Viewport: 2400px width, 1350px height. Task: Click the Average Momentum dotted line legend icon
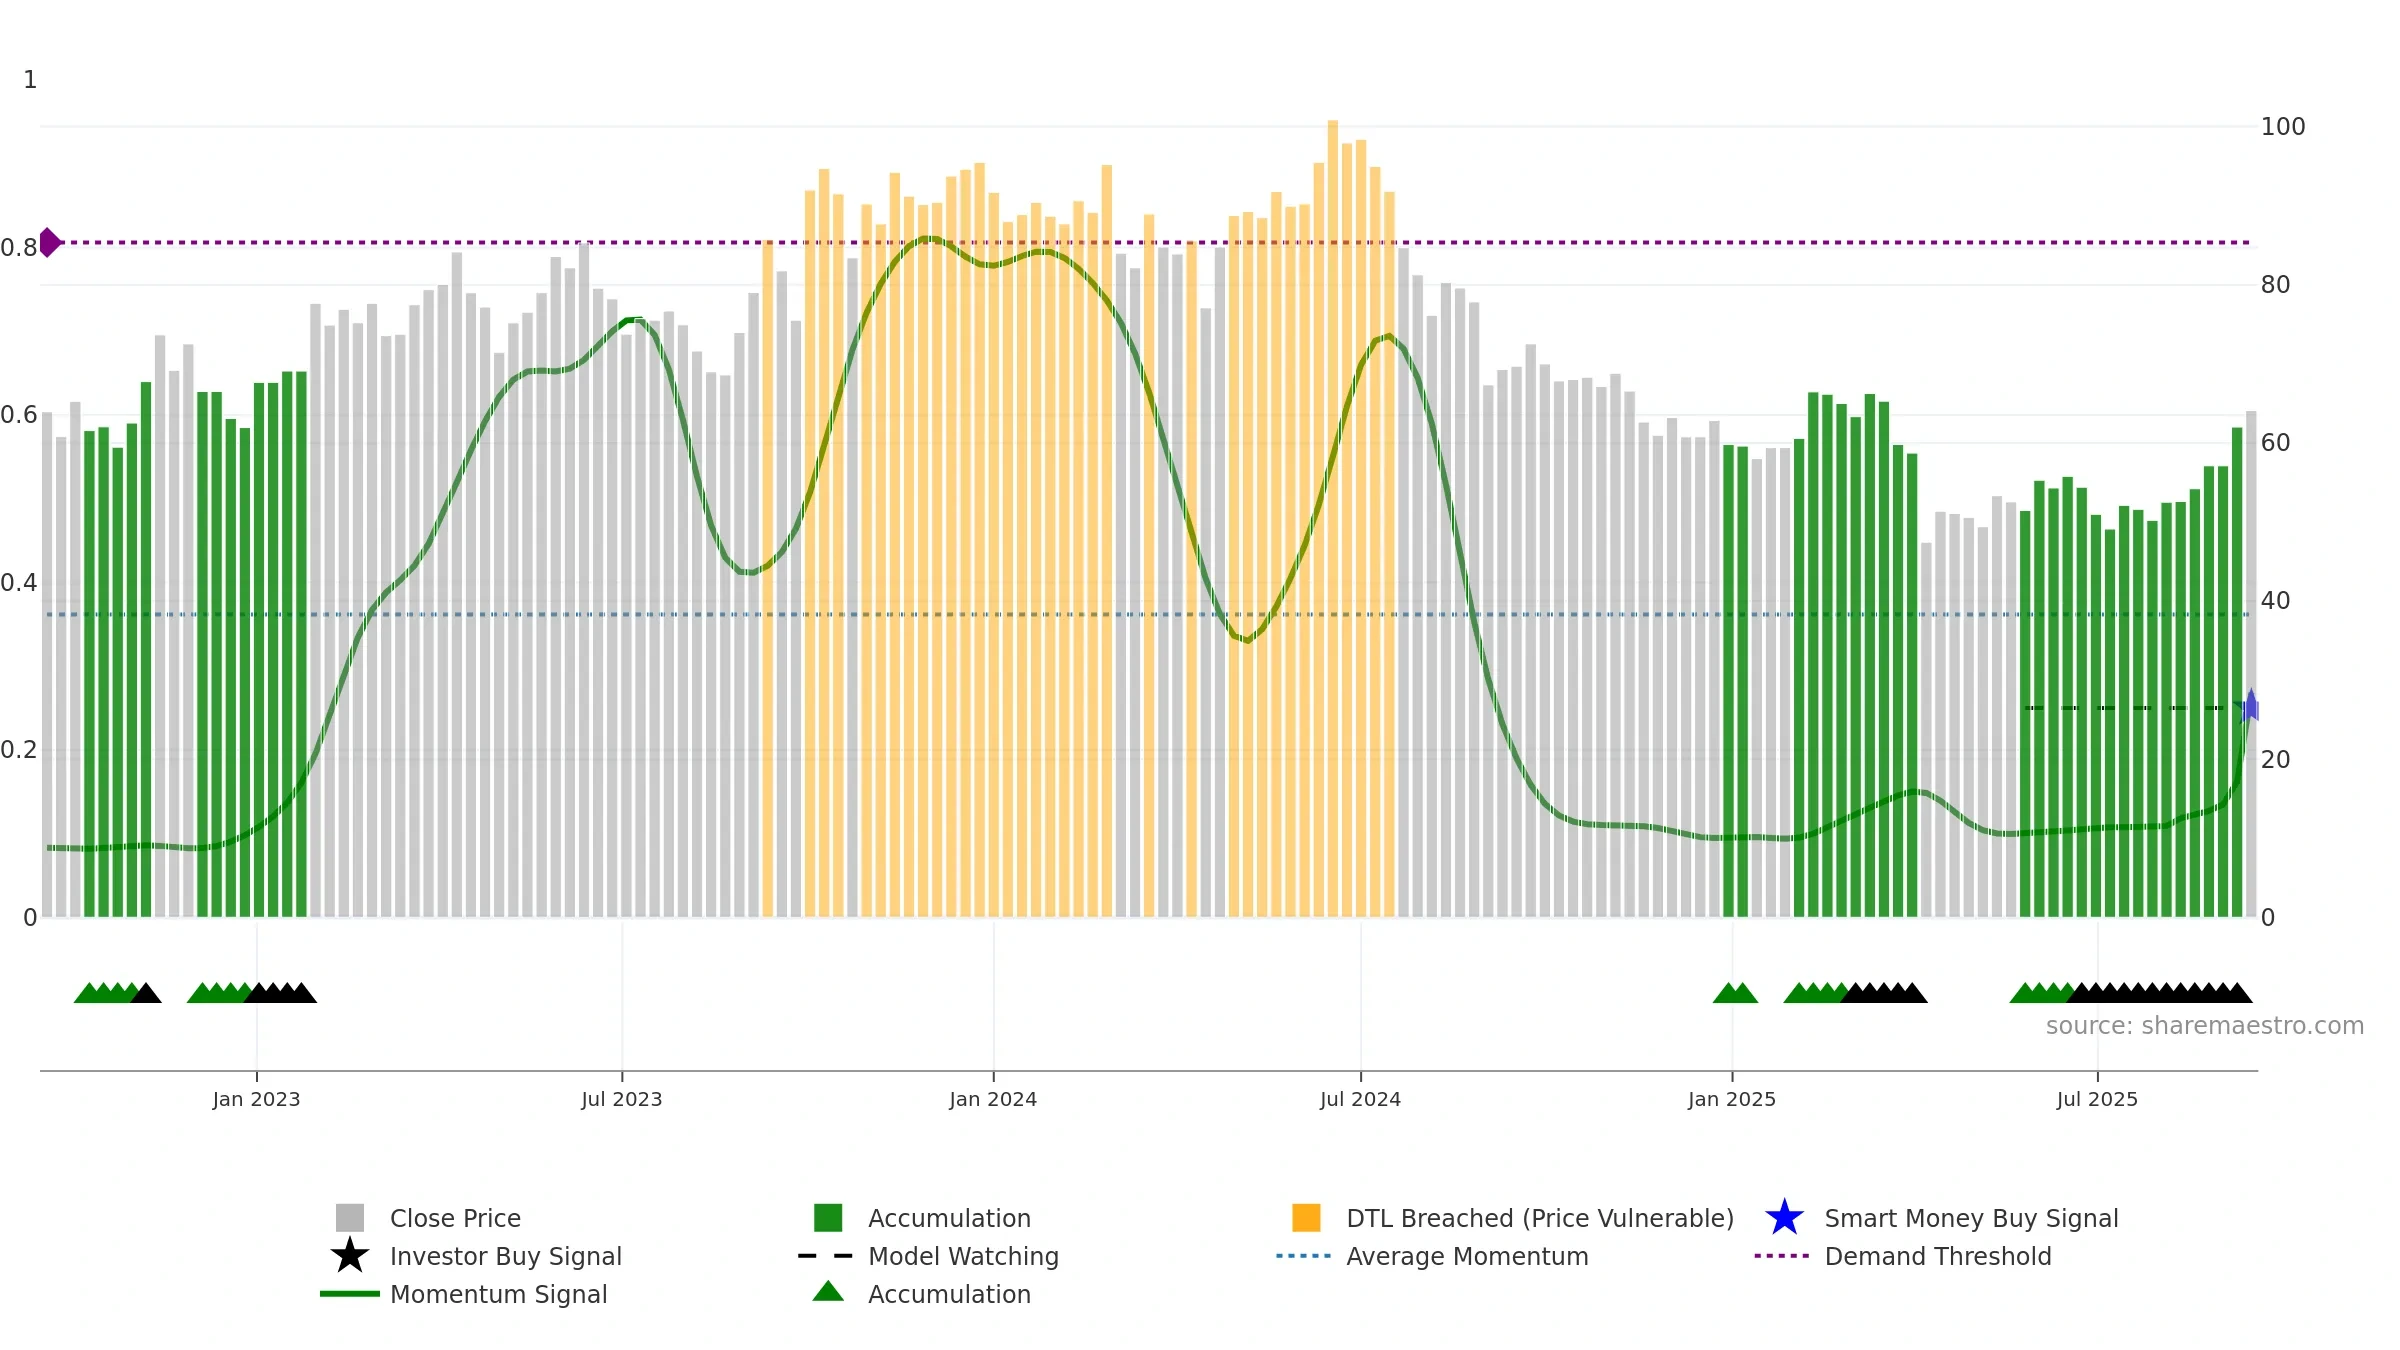point(1304,1256)
